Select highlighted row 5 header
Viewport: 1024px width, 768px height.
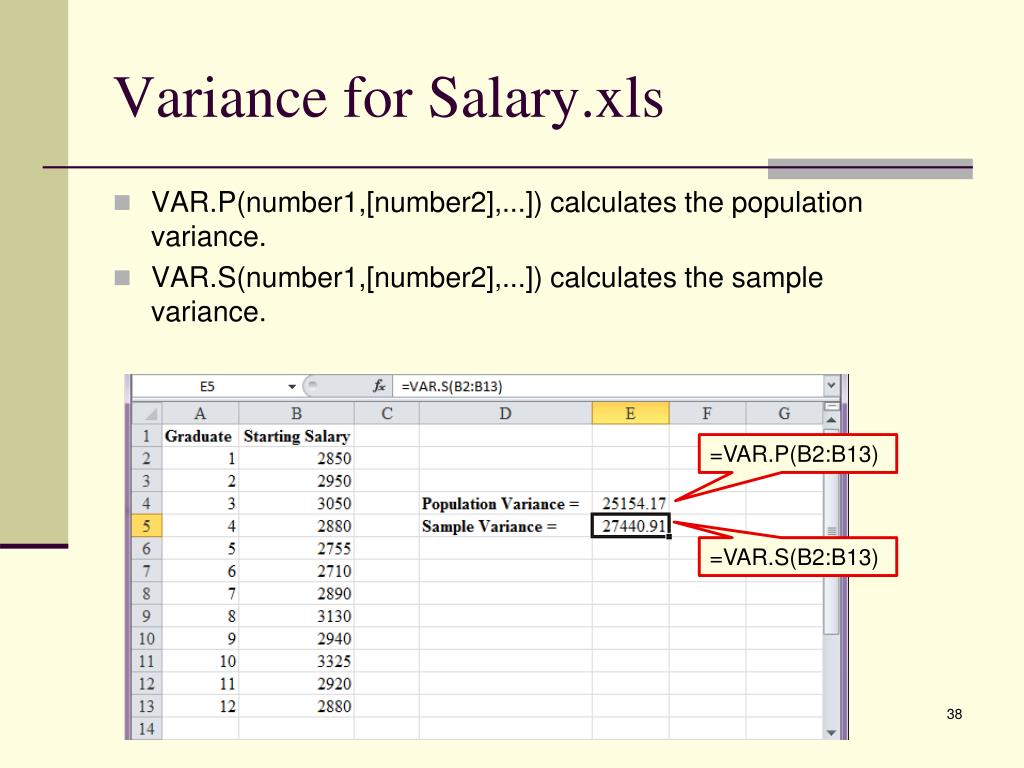(x=147, y=526)
